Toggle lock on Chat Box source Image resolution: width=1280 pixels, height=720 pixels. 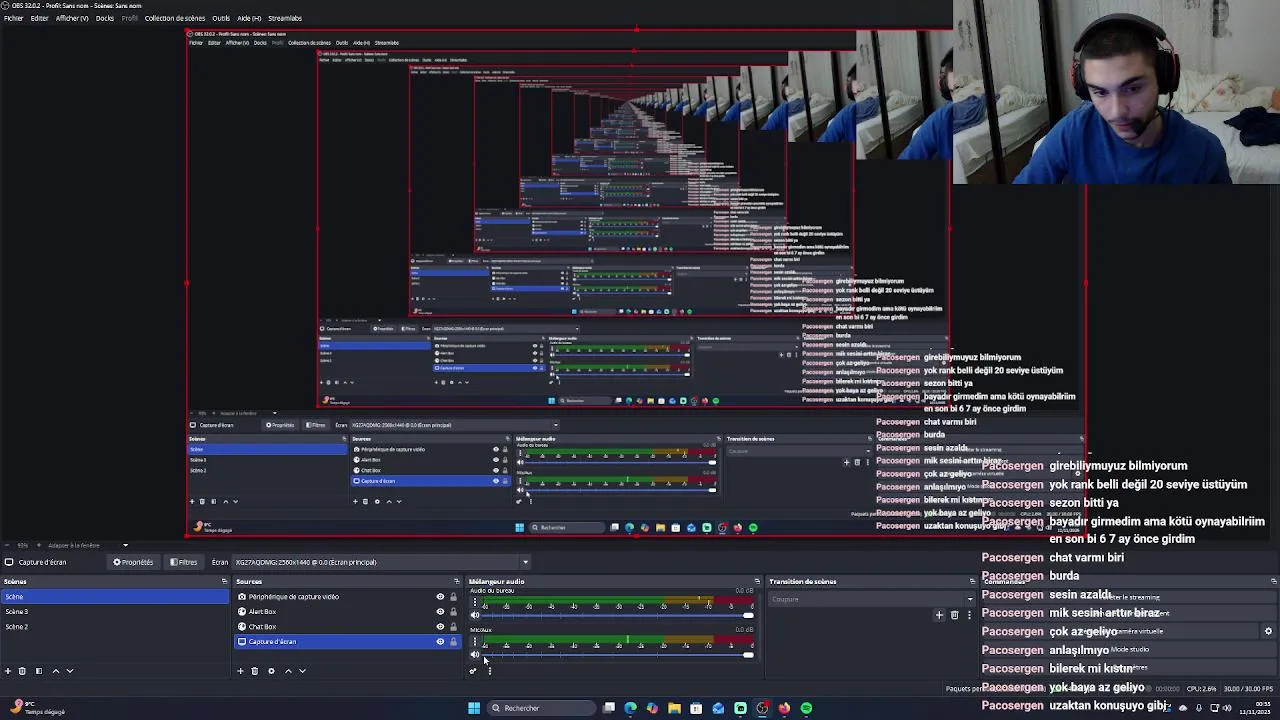coord(453,627)
